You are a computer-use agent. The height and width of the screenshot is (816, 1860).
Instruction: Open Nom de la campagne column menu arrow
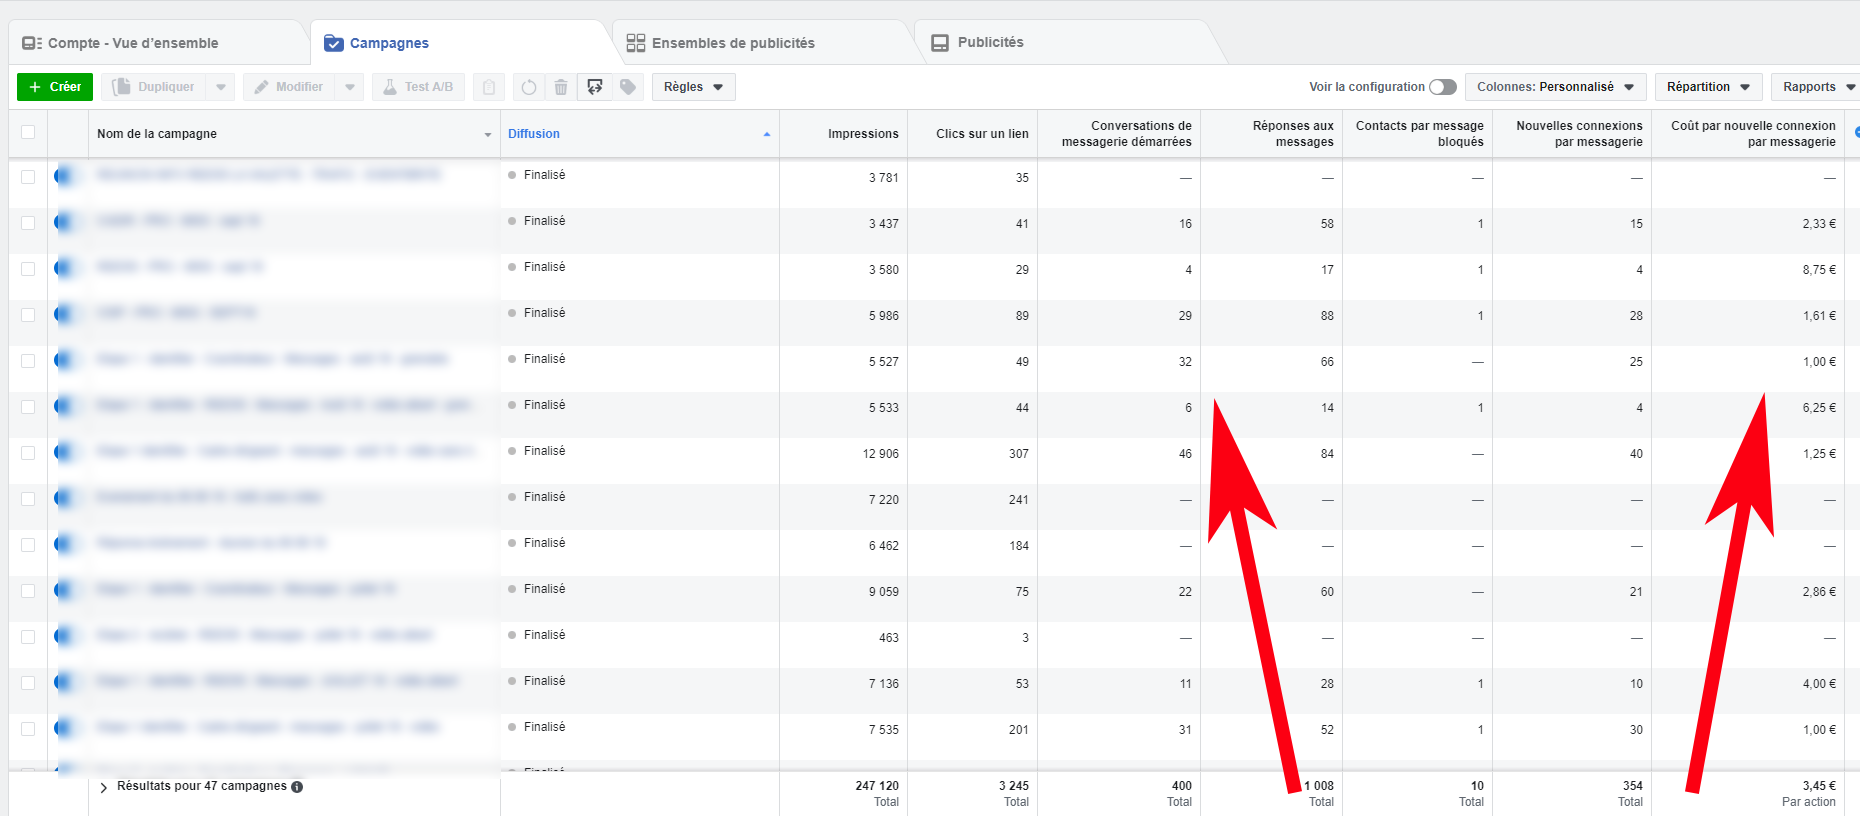(488, 135)
